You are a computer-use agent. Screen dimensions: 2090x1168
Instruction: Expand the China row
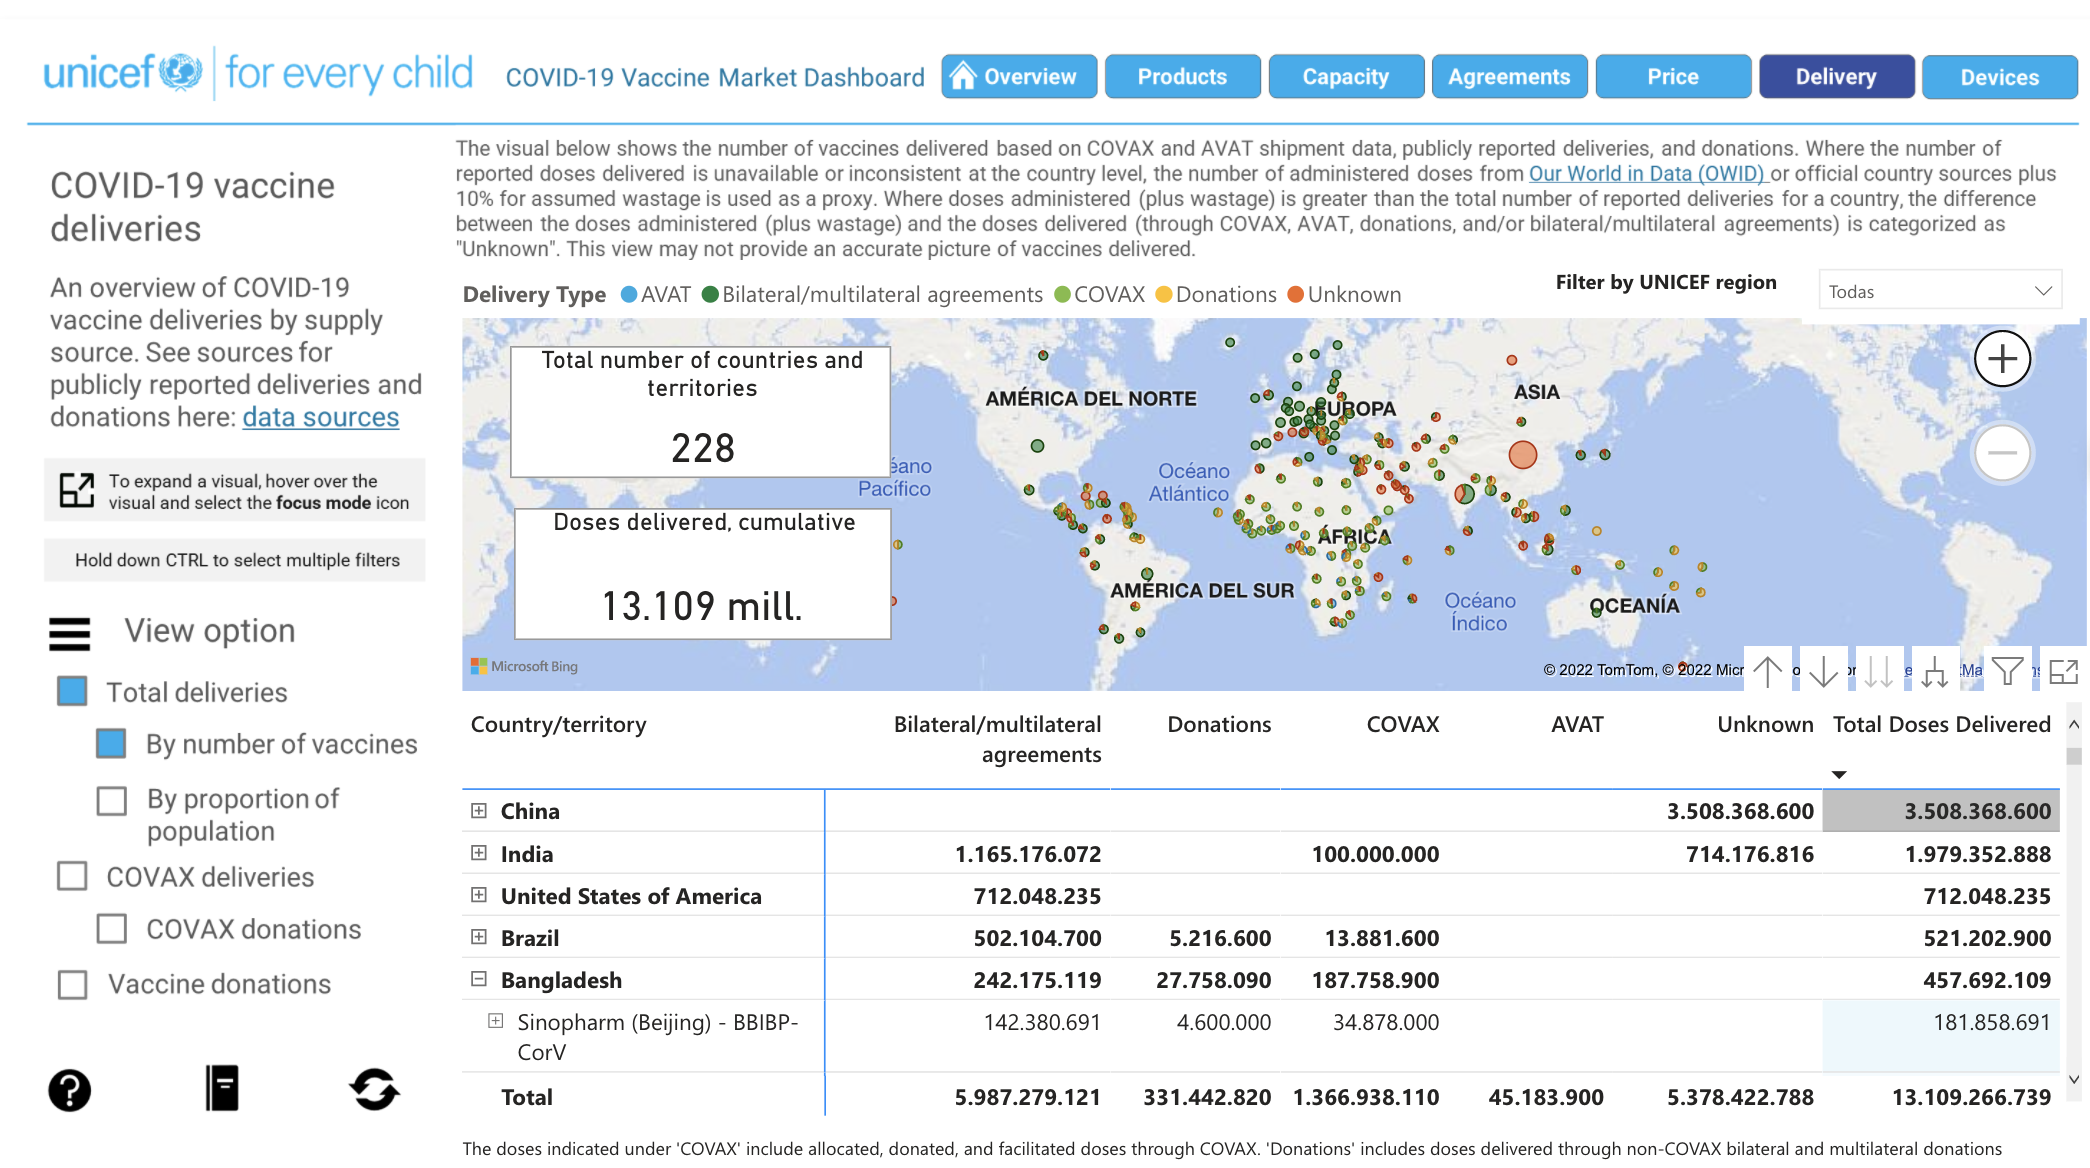tap(479, 810)
